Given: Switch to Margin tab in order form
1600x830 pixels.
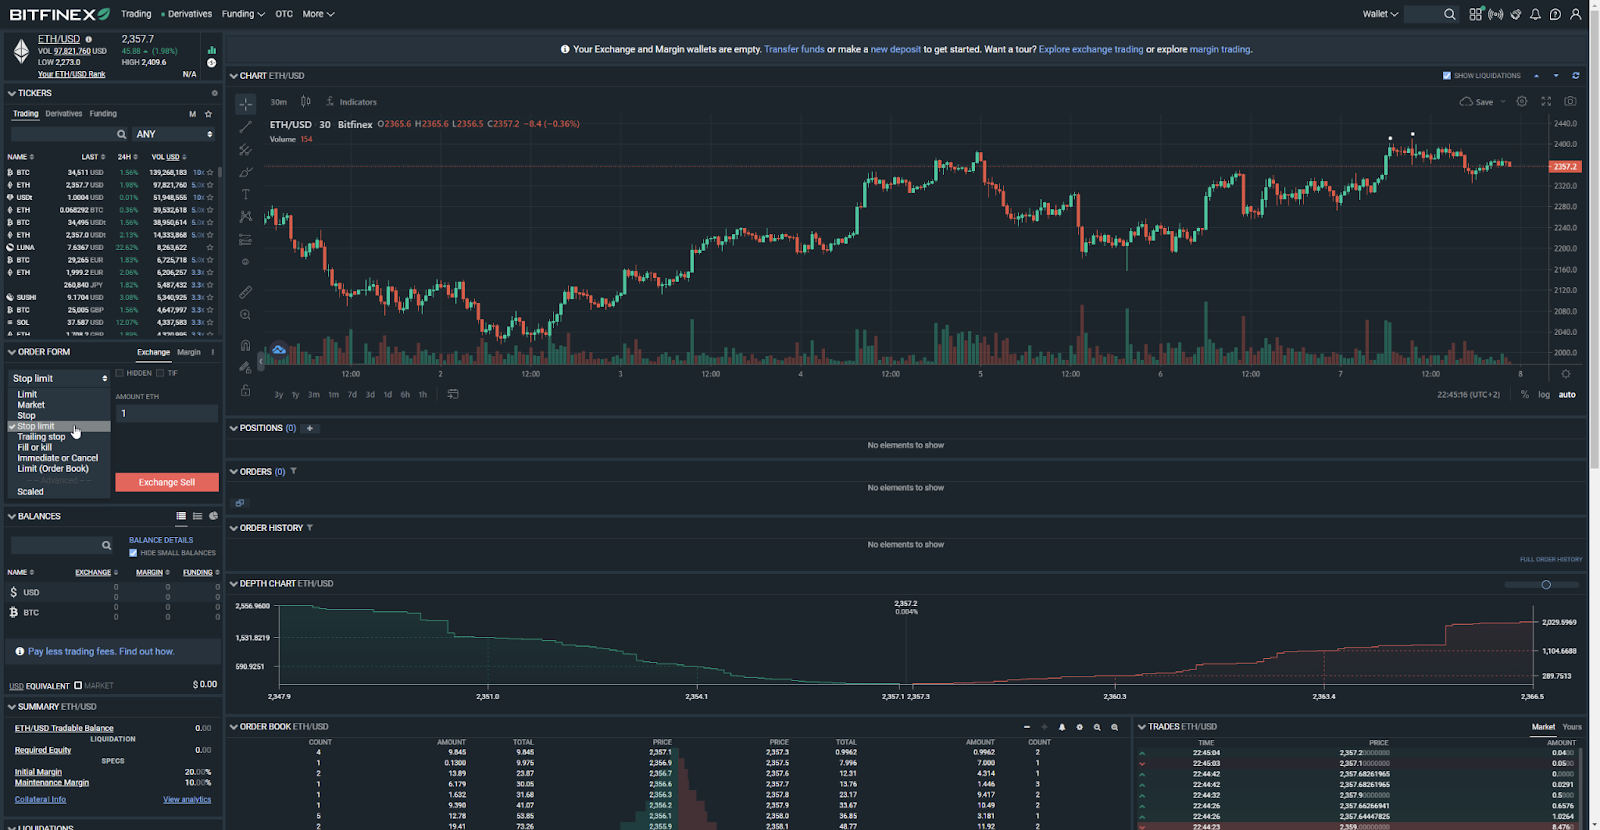Looking at the screenshot, I should pos(189,352).
